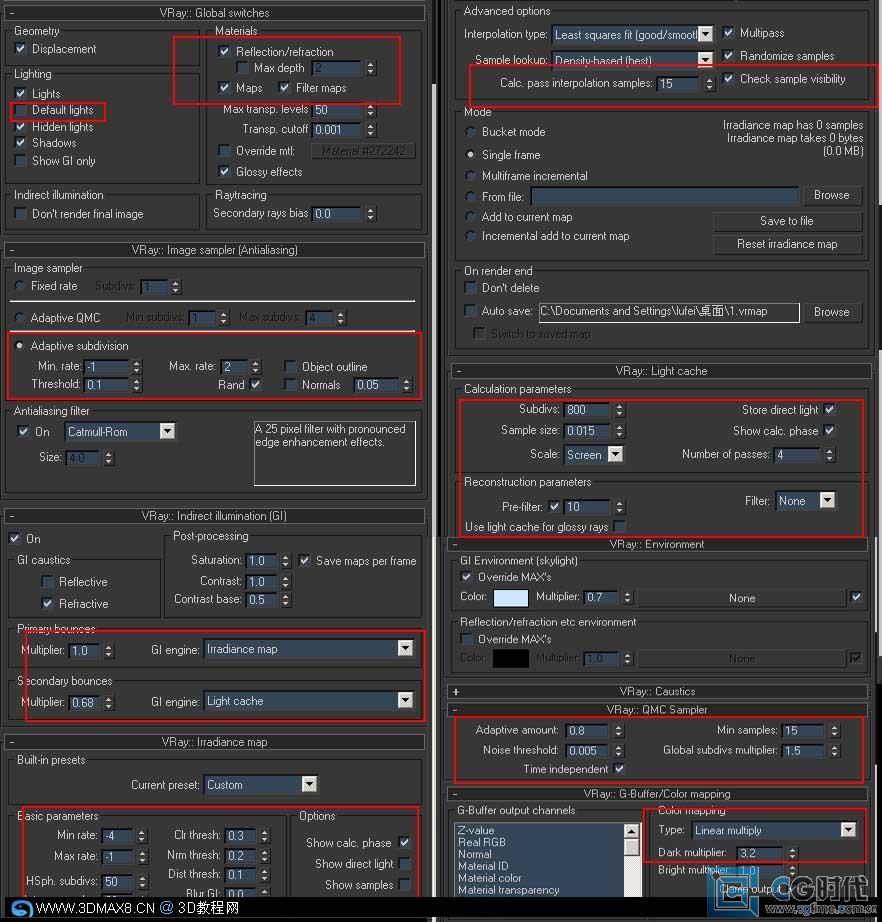Enable Use light cache for glossy rays
This screenshot has height=922, width=882.
619,526
